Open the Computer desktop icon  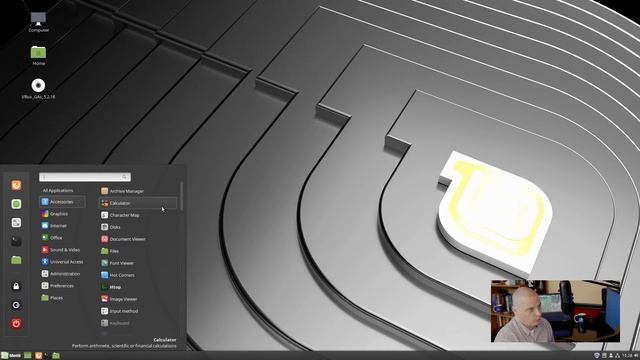coord(38,22)
